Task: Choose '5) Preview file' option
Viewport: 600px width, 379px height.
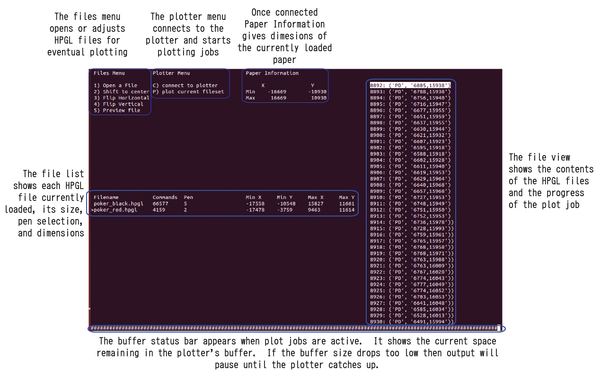Action: [117, 110]
